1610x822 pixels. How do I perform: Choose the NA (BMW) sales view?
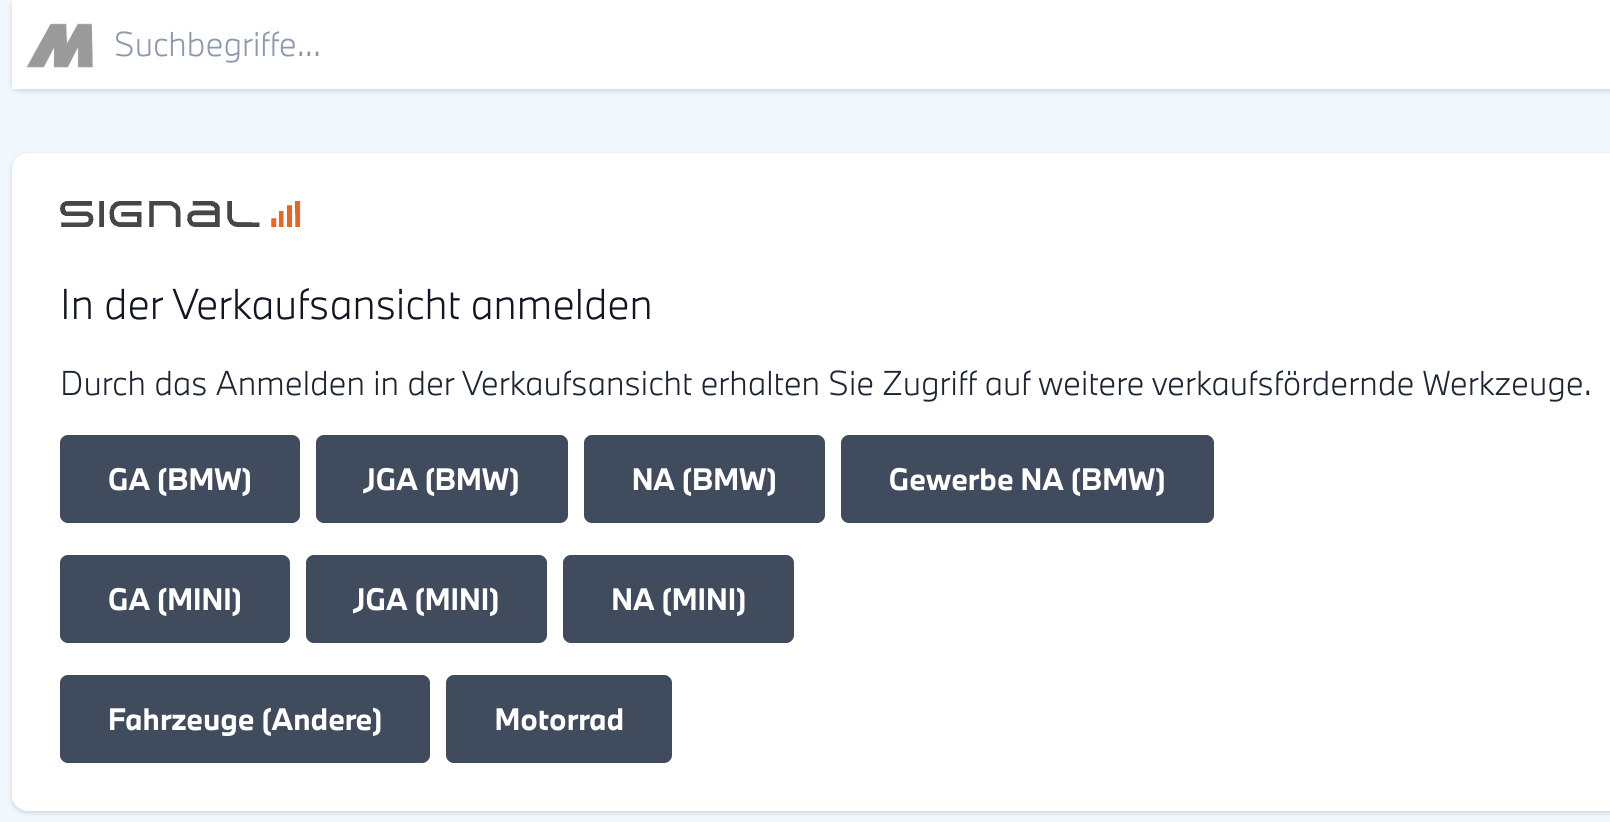coord(704,479)
